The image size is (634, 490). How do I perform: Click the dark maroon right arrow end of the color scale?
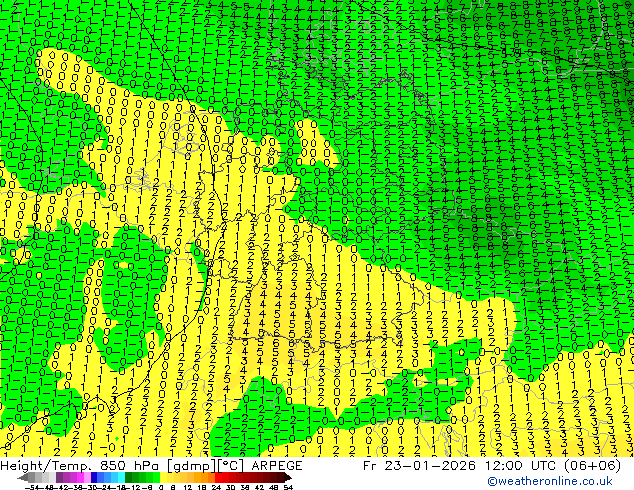pos(287,477)
